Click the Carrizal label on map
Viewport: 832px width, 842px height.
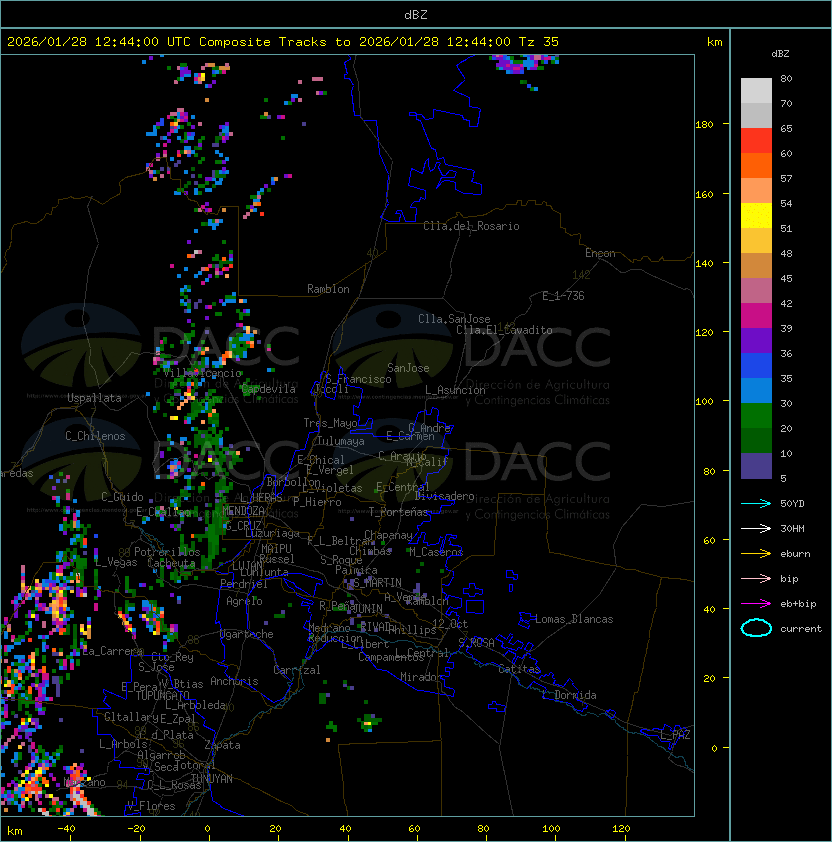pyautogui.click(x=296, y=670)
